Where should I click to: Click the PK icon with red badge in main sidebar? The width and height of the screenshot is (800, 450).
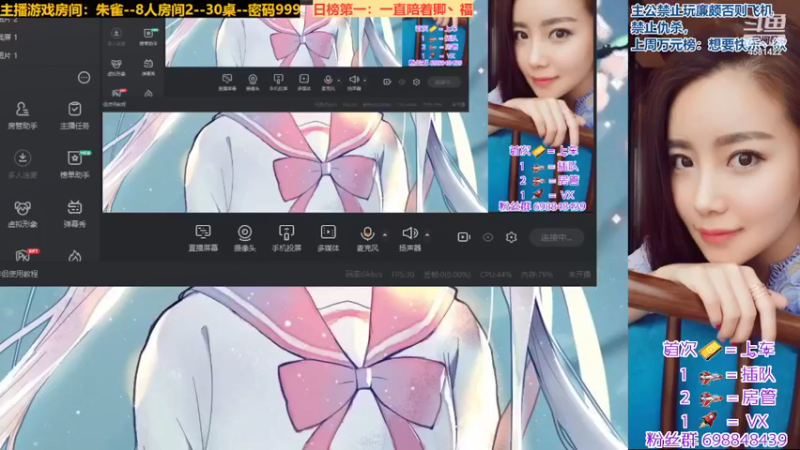(24, 255)
